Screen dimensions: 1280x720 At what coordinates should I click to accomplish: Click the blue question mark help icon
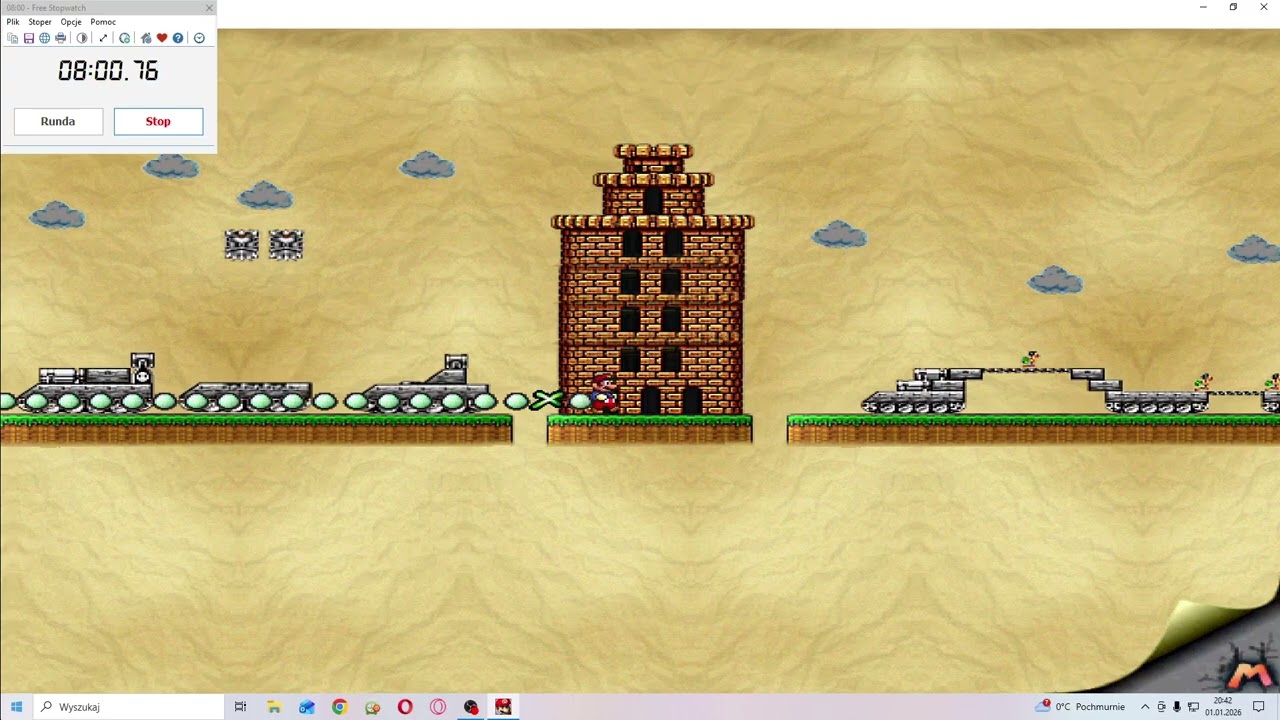pos(178,38)
